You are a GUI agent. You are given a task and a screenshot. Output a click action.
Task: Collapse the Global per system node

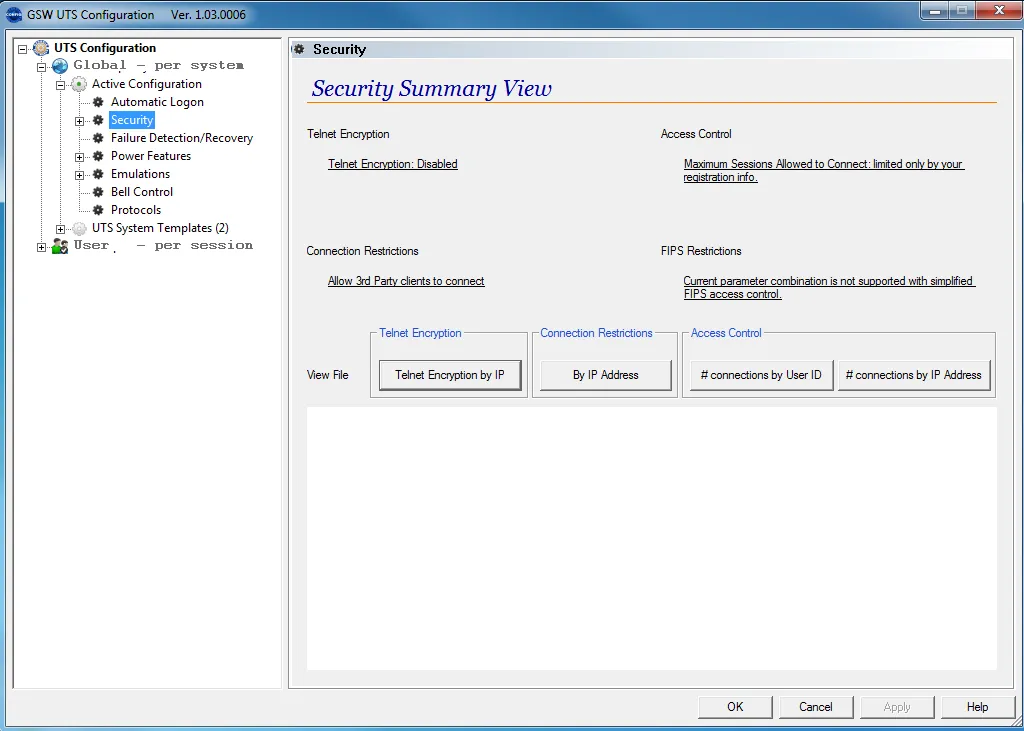point(41,67)
